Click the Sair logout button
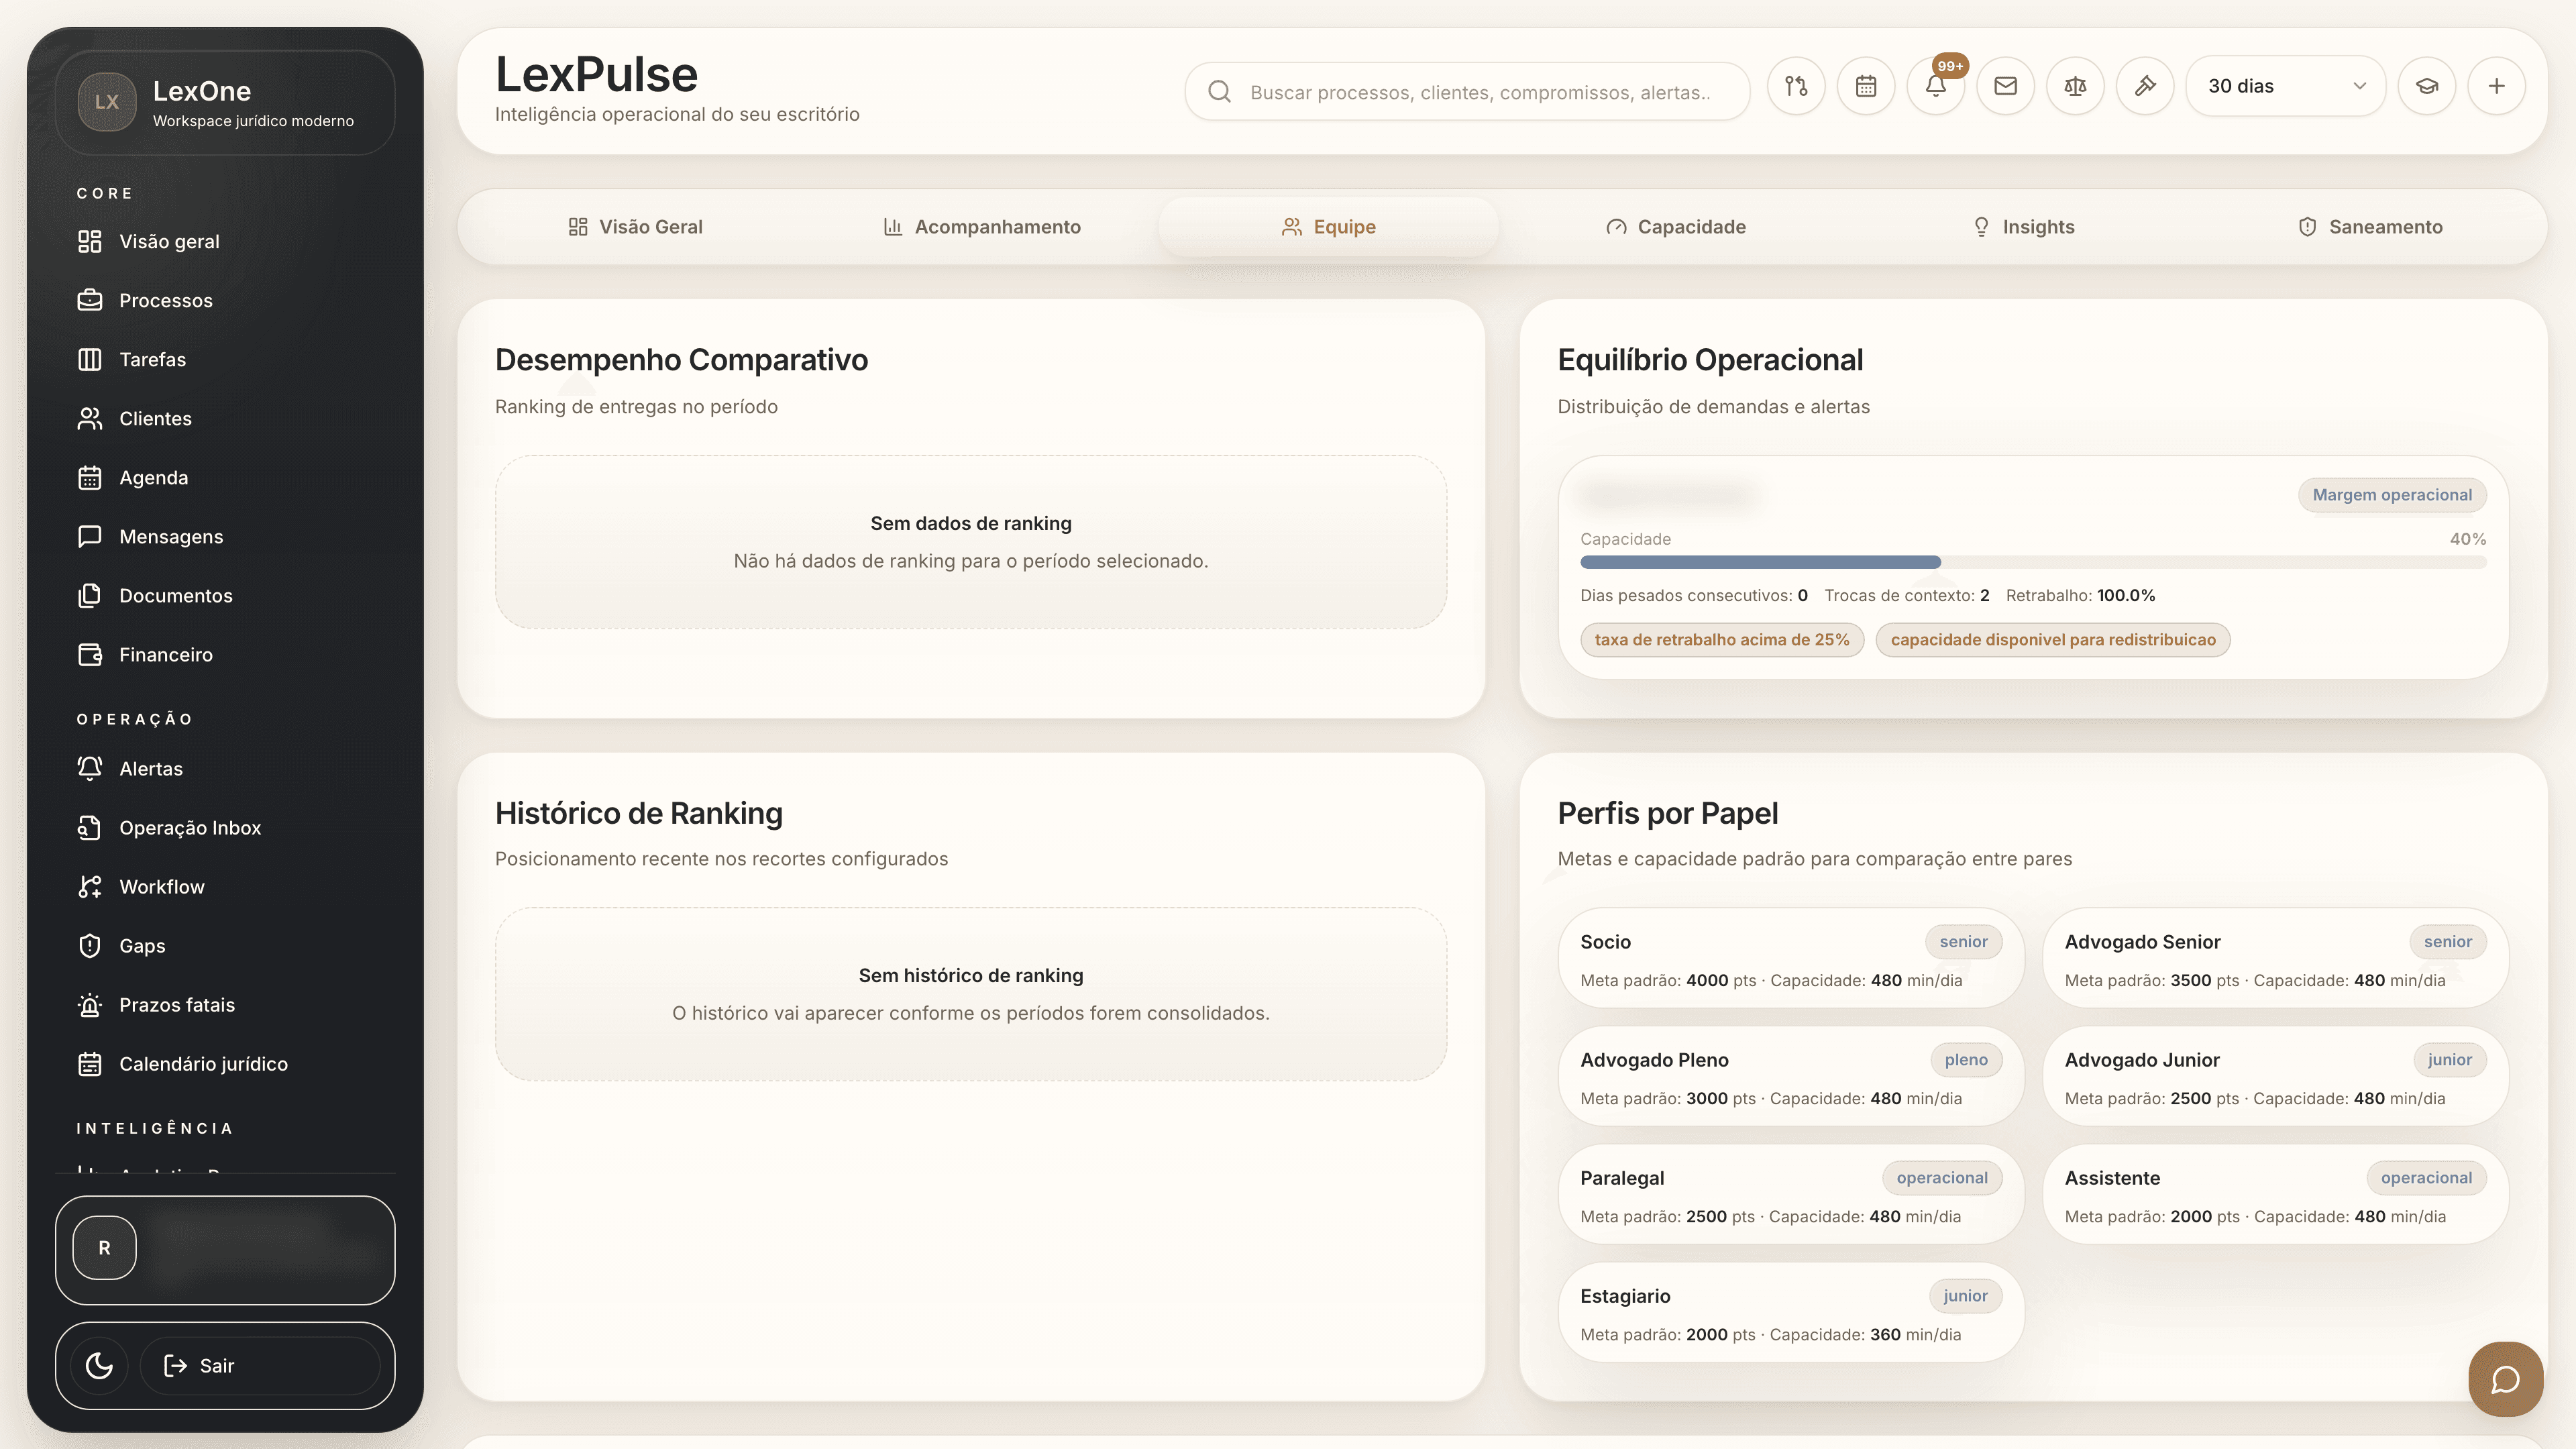This screenshot has width=2576, height=1449. [x=260, y=1366]
